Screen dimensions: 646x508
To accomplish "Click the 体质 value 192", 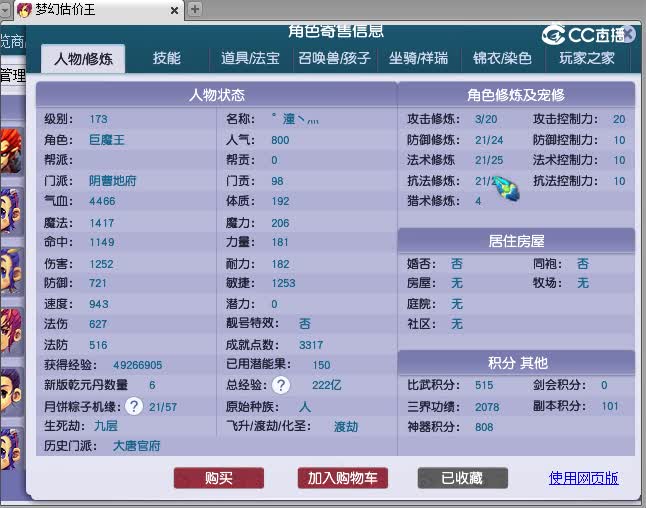I will 281,201.
